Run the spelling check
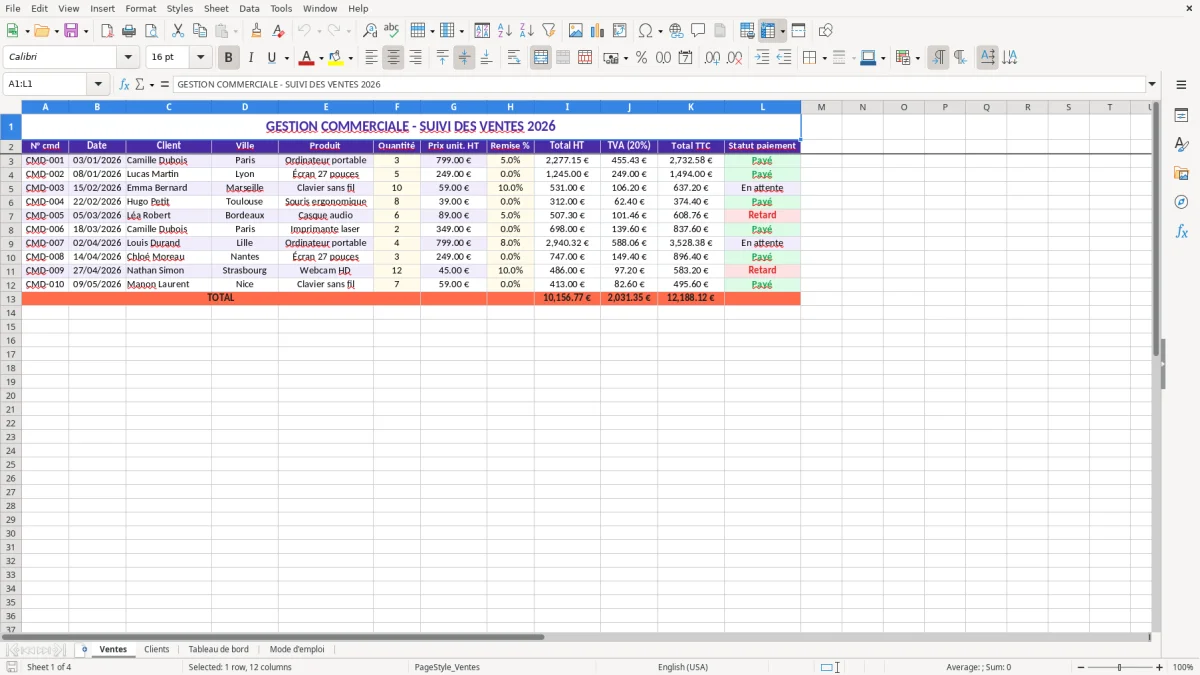Screen dimensions: 1200x675 [391, 31]
